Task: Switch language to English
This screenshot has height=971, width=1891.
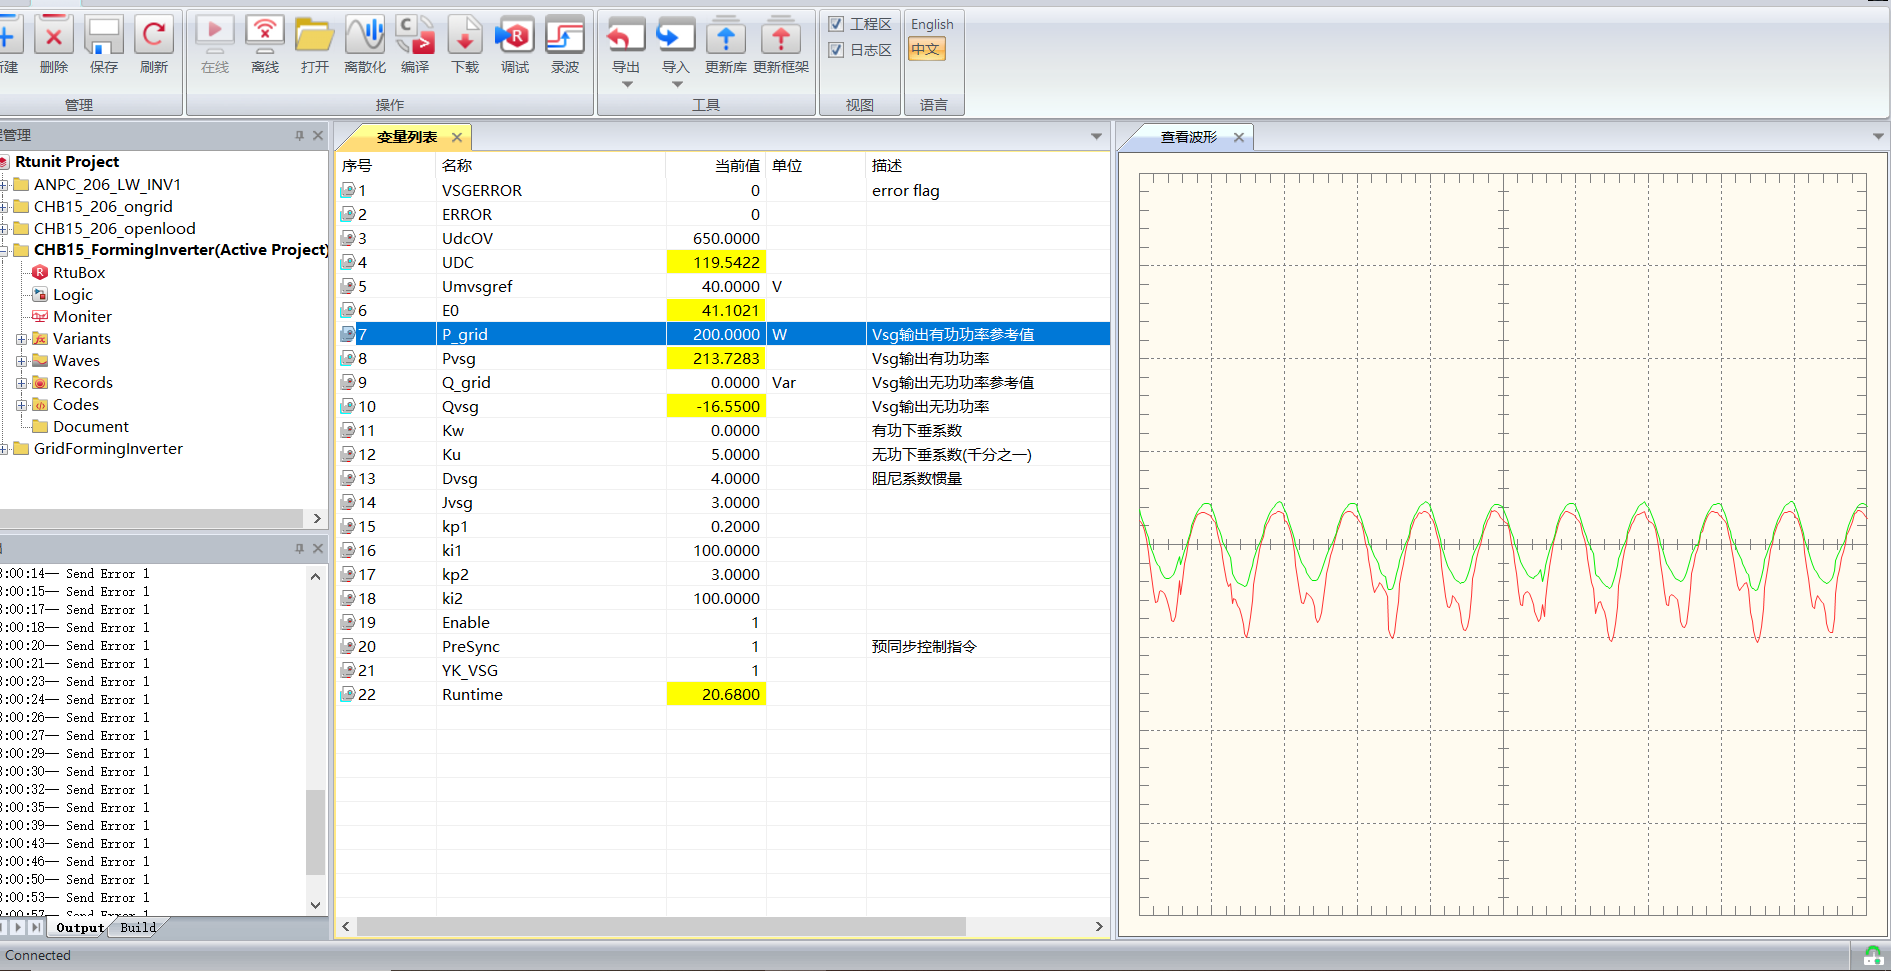Action: 932,24
